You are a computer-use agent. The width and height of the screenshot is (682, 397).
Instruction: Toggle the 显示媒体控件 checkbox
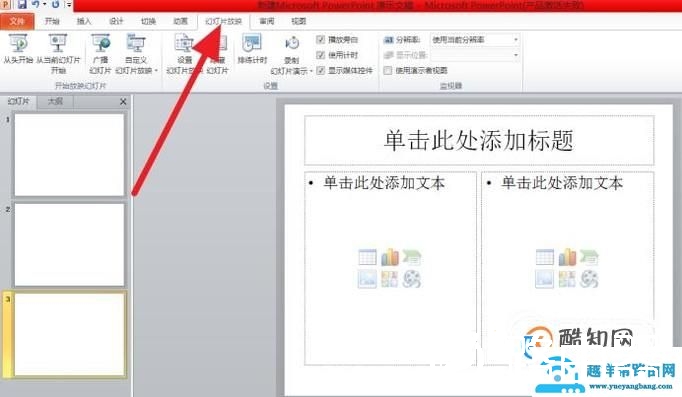(321, 70)
